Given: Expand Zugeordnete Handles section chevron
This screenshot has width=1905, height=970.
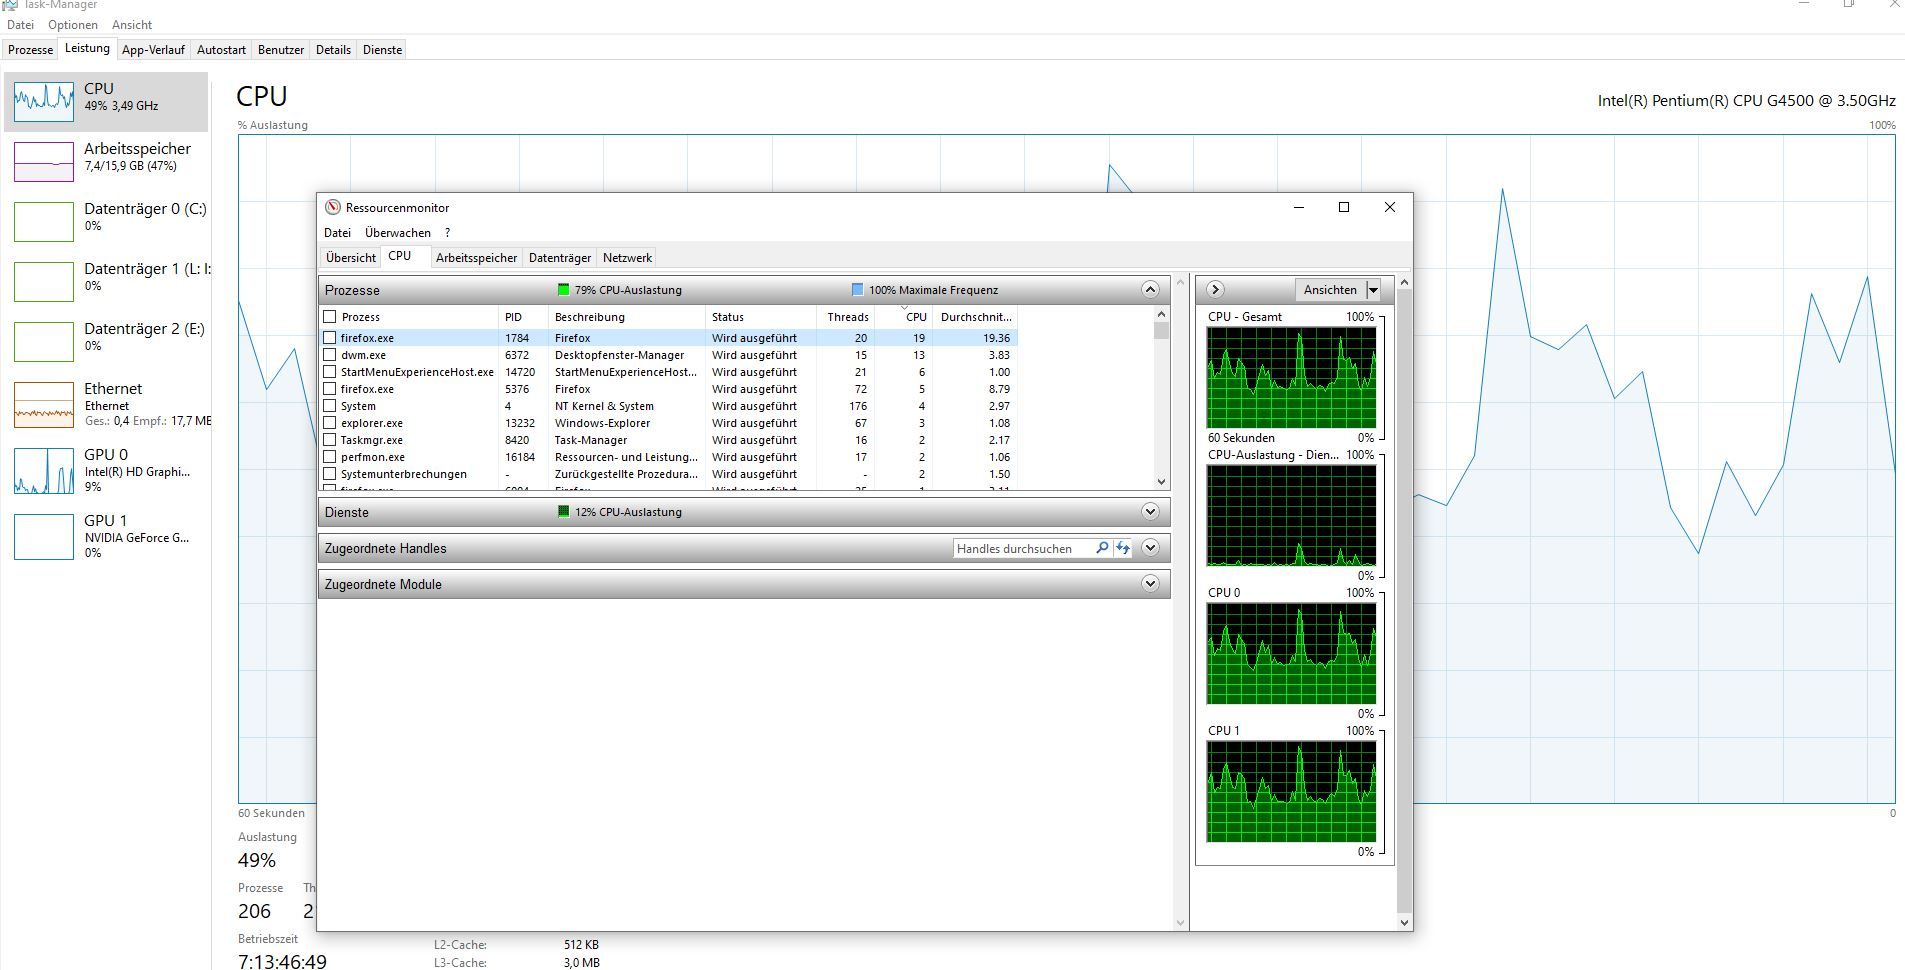Looking at the screenshot, I should (x=1150, y=548).
